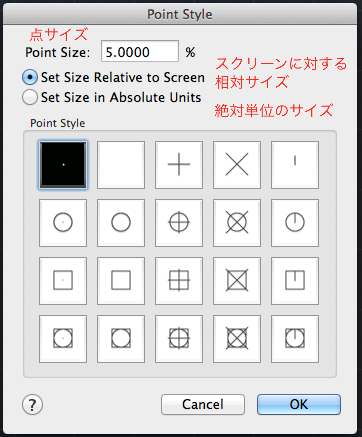
Task: Select circle with center dot point style
Action: coord(63,223)
